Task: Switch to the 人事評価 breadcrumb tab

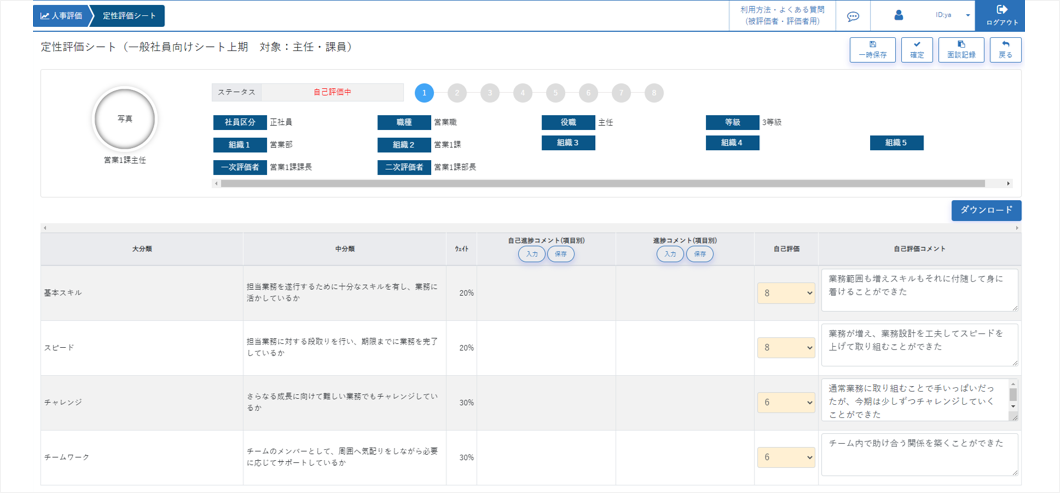Action: click(62, 16)
